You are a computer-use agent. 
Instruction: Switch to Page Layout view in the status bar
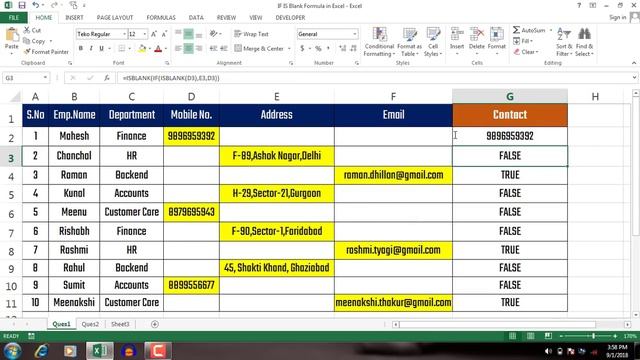tap(530, 336)
